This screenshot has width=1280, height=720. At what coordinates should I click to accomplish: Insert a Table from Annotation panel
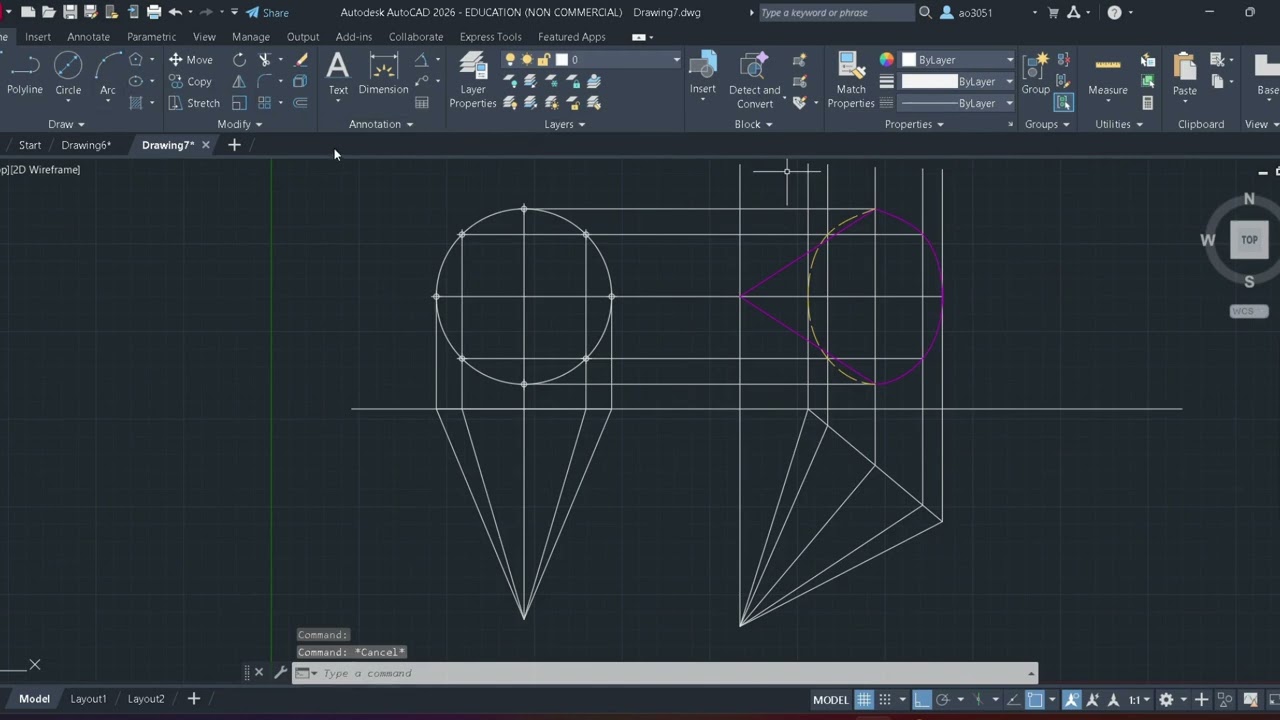422,103
